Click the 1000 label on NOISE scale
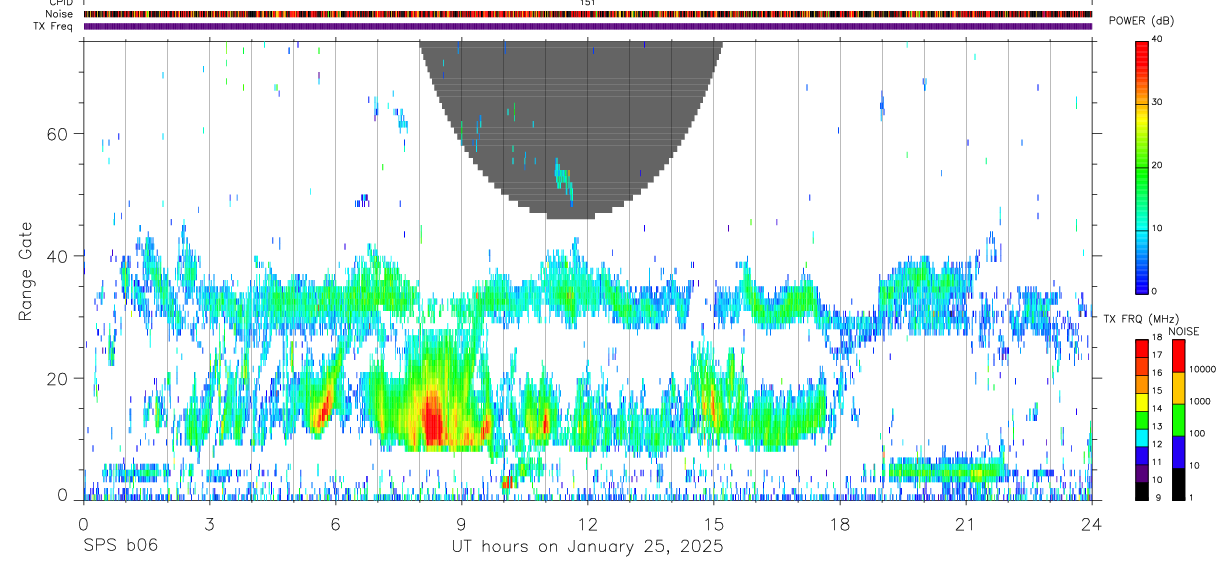This screenshot has height=567, width=1228. point(1198,402)
